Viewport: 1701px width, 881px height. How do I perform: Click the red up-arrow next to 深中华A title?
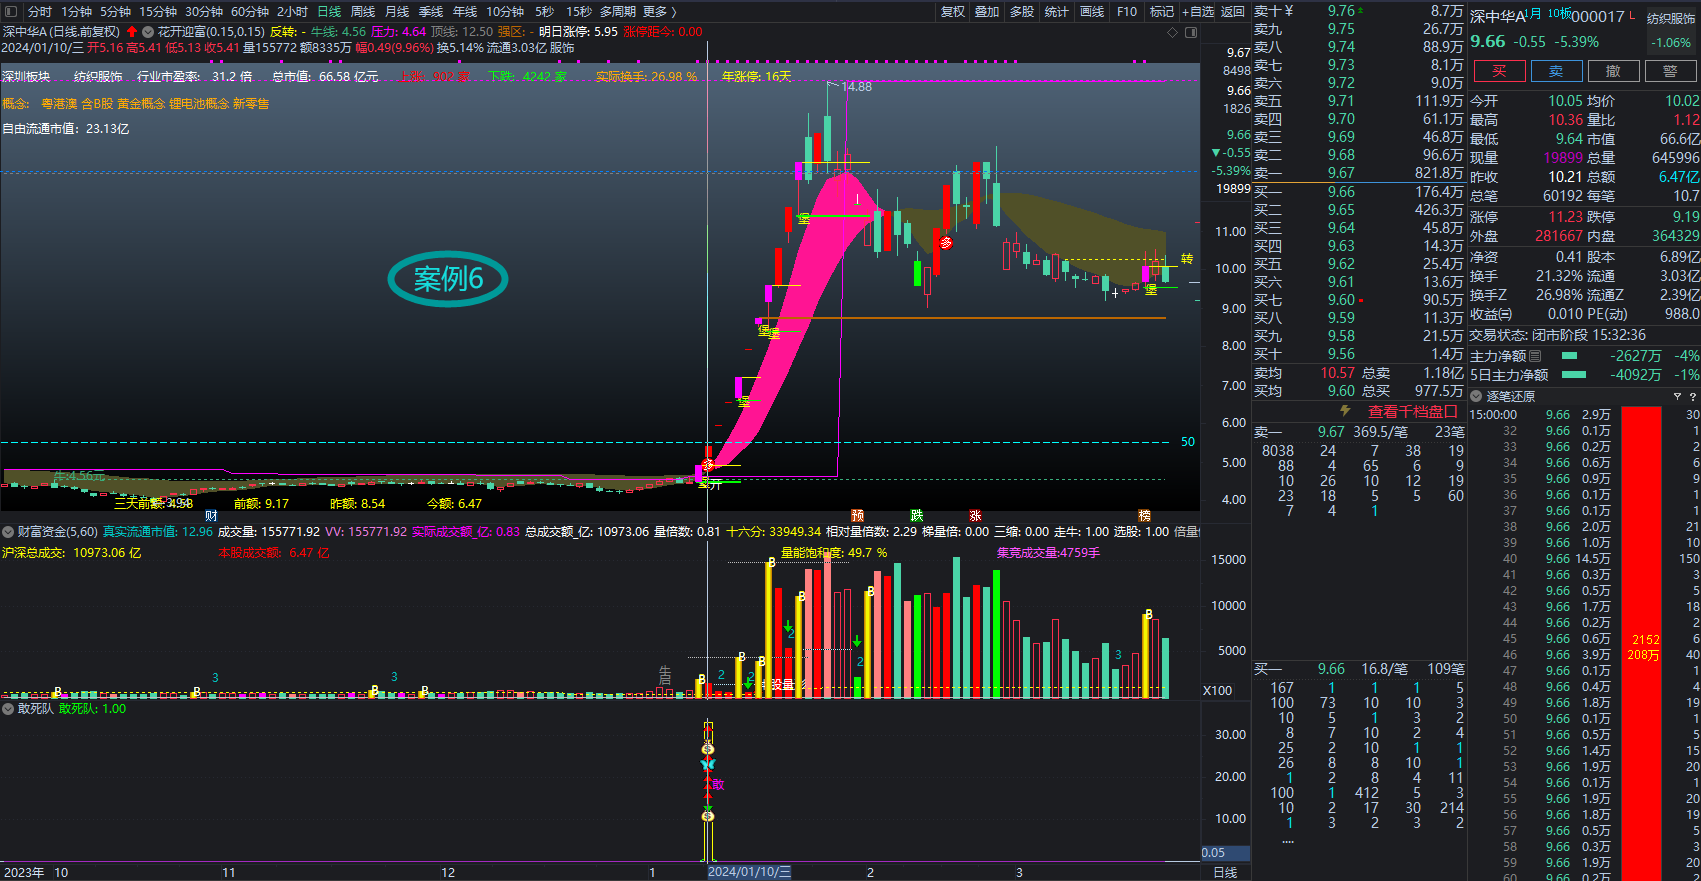click(132, 32)
